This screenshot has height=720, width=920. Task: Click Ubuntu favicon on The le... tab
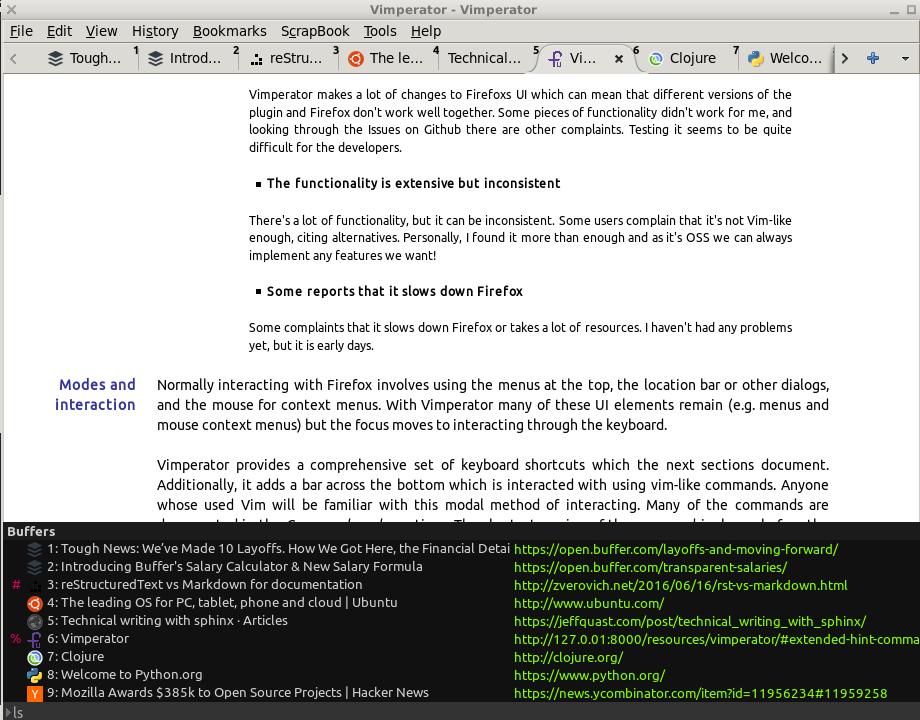coord(356,59)
